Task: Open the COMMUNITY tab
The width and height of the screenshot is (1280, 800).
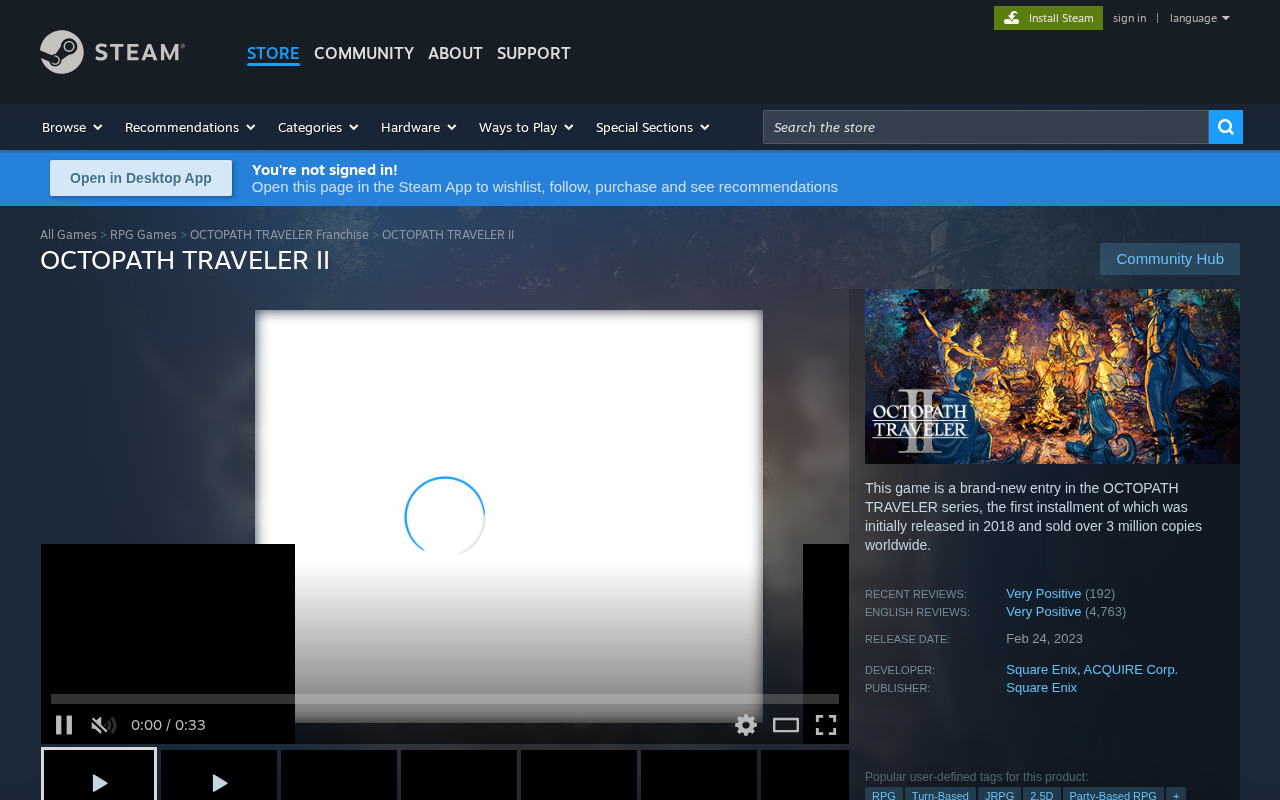Action: [364, 53]
